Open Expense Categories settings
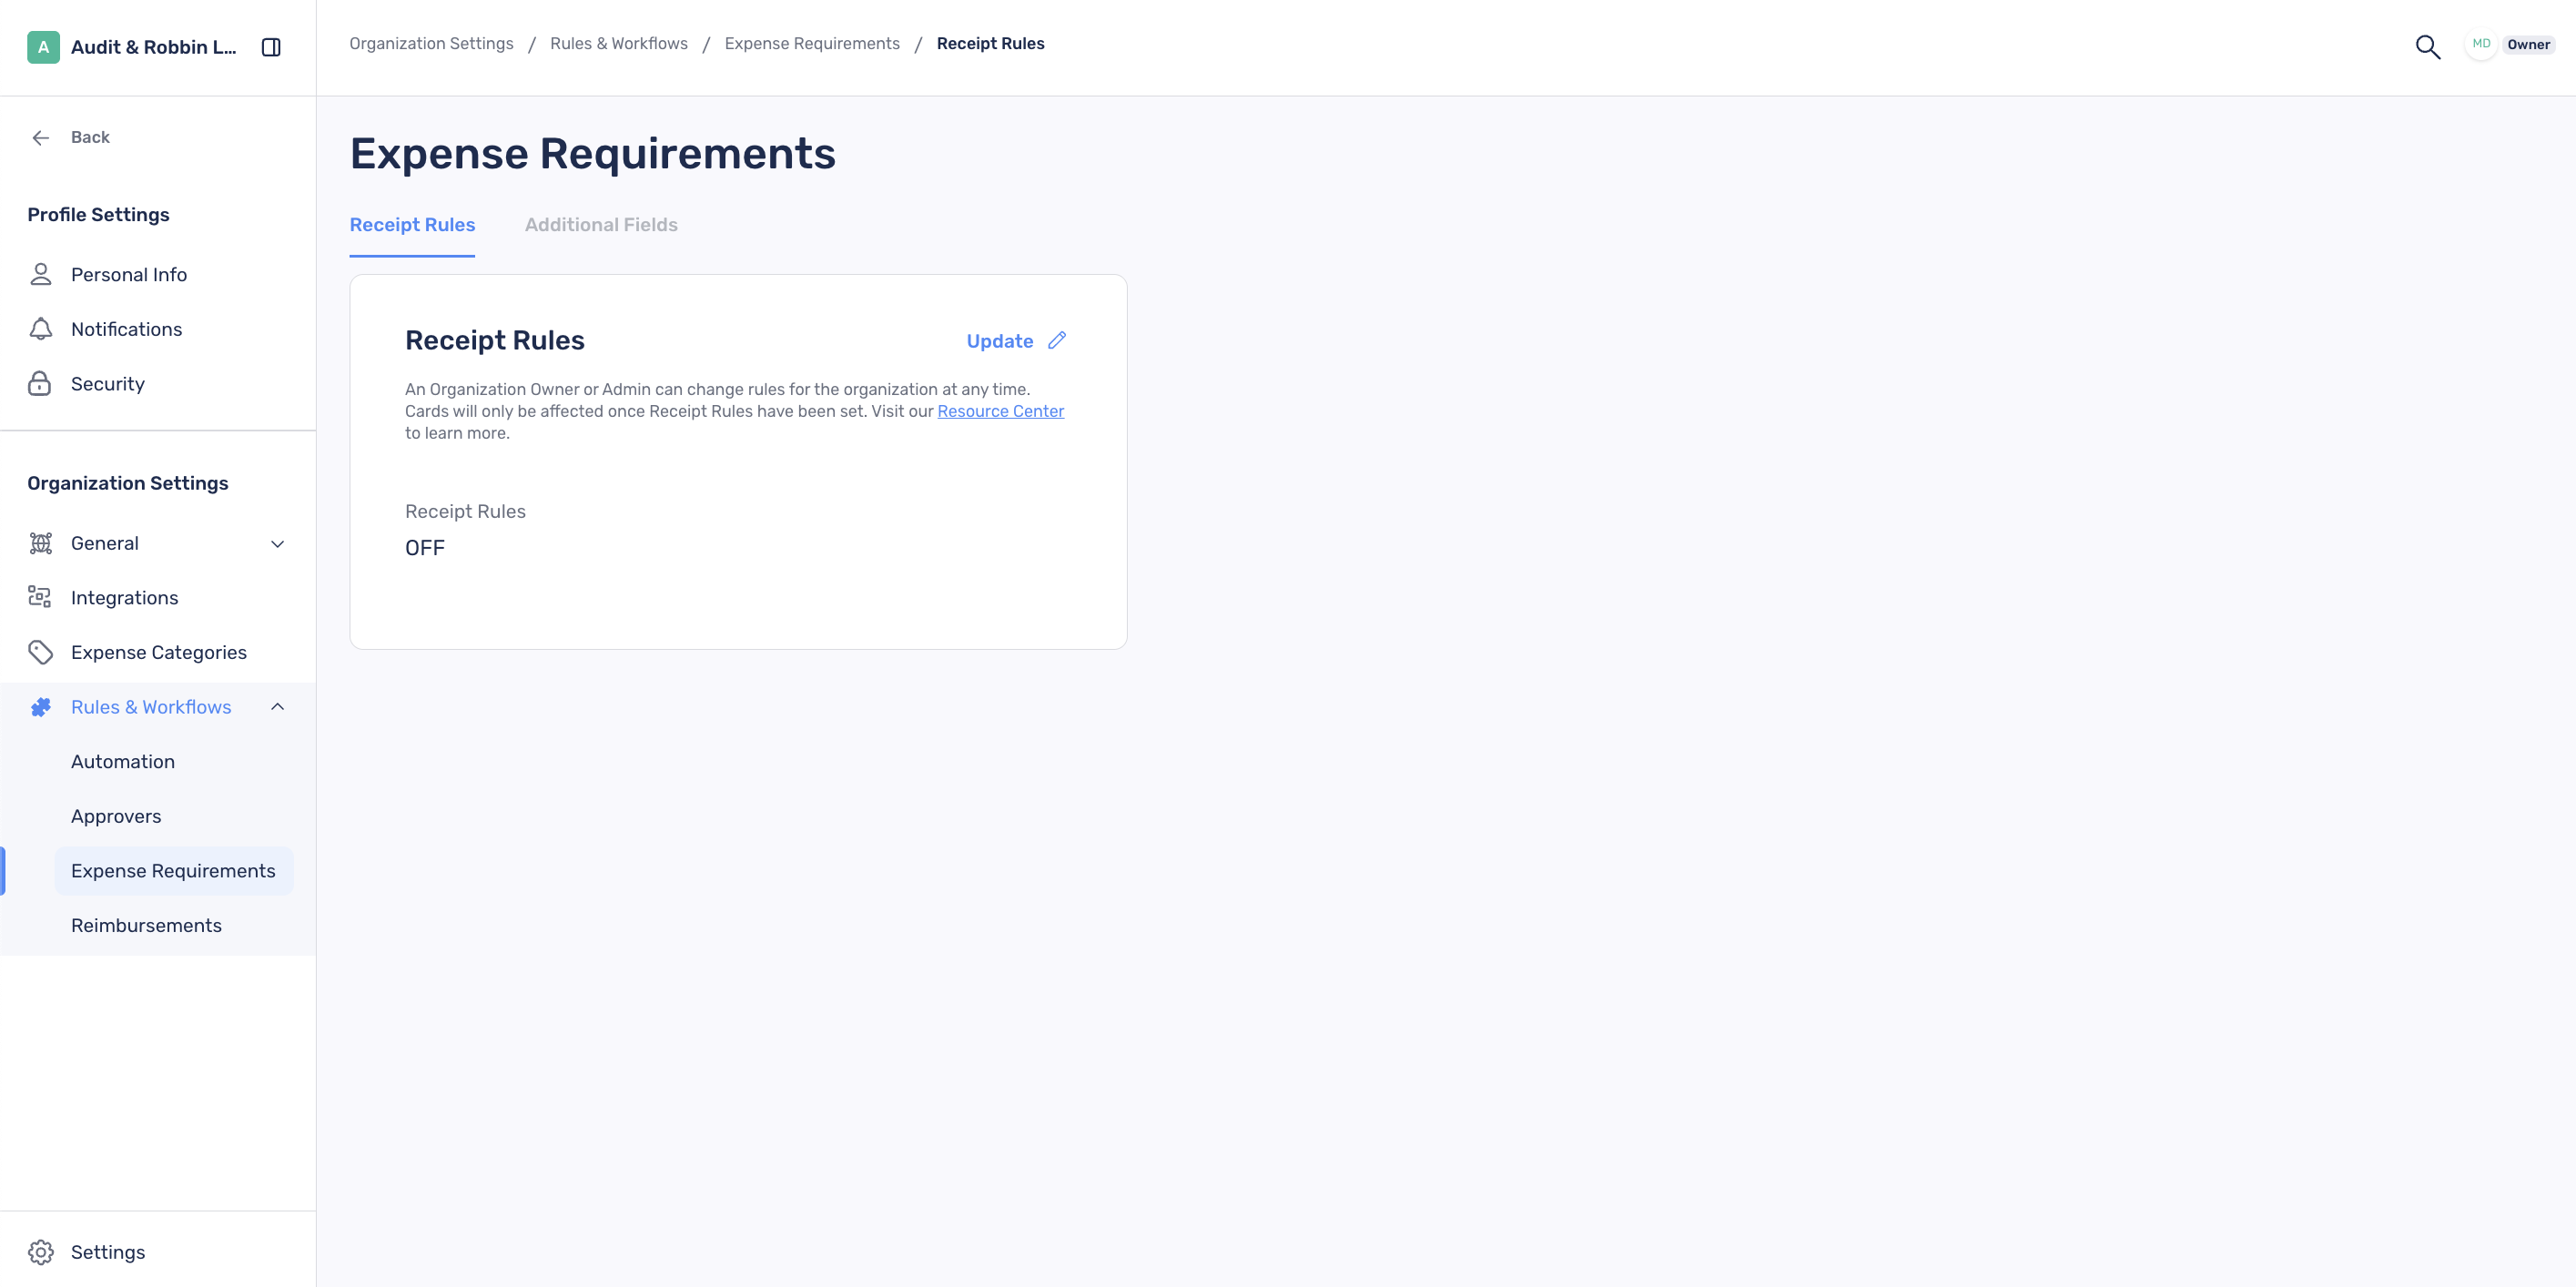 pyautogui.click(x=159, y=652)
